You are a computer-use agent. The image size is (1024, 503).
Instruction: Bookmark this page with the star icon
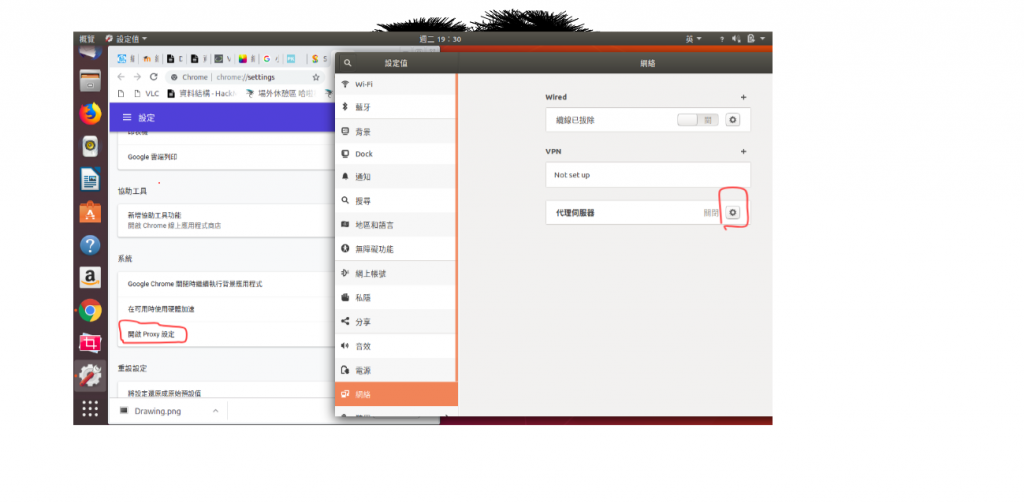coord(316,77)
